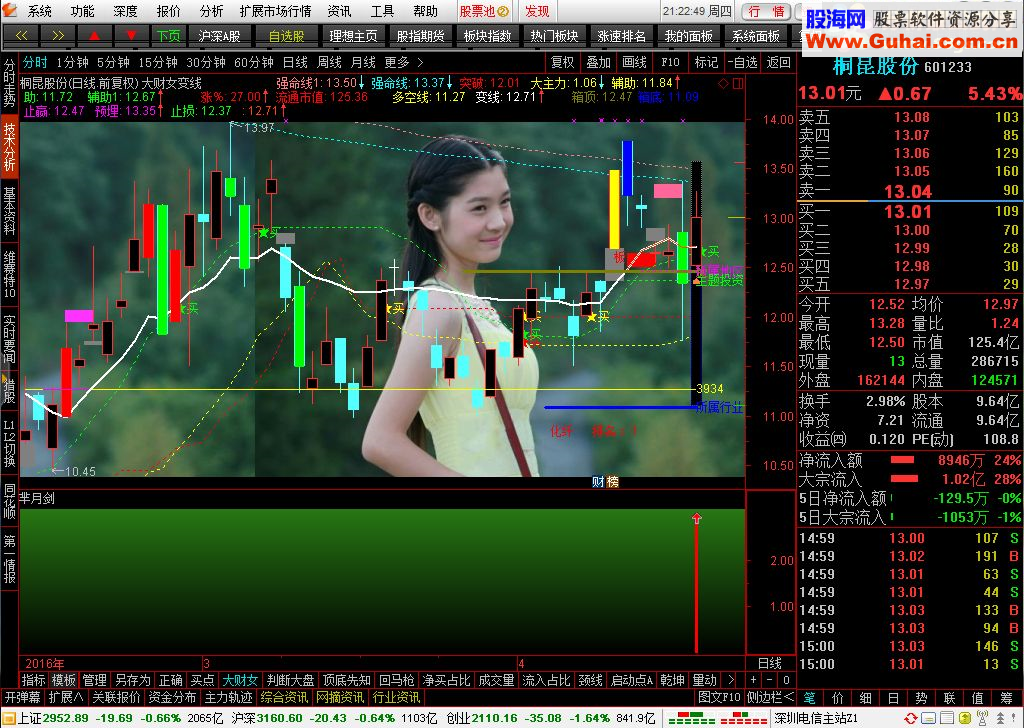The height and width of the screenshot is (728, 1024).
Task: Click the 返回 back button
Action: pos(779,63)
